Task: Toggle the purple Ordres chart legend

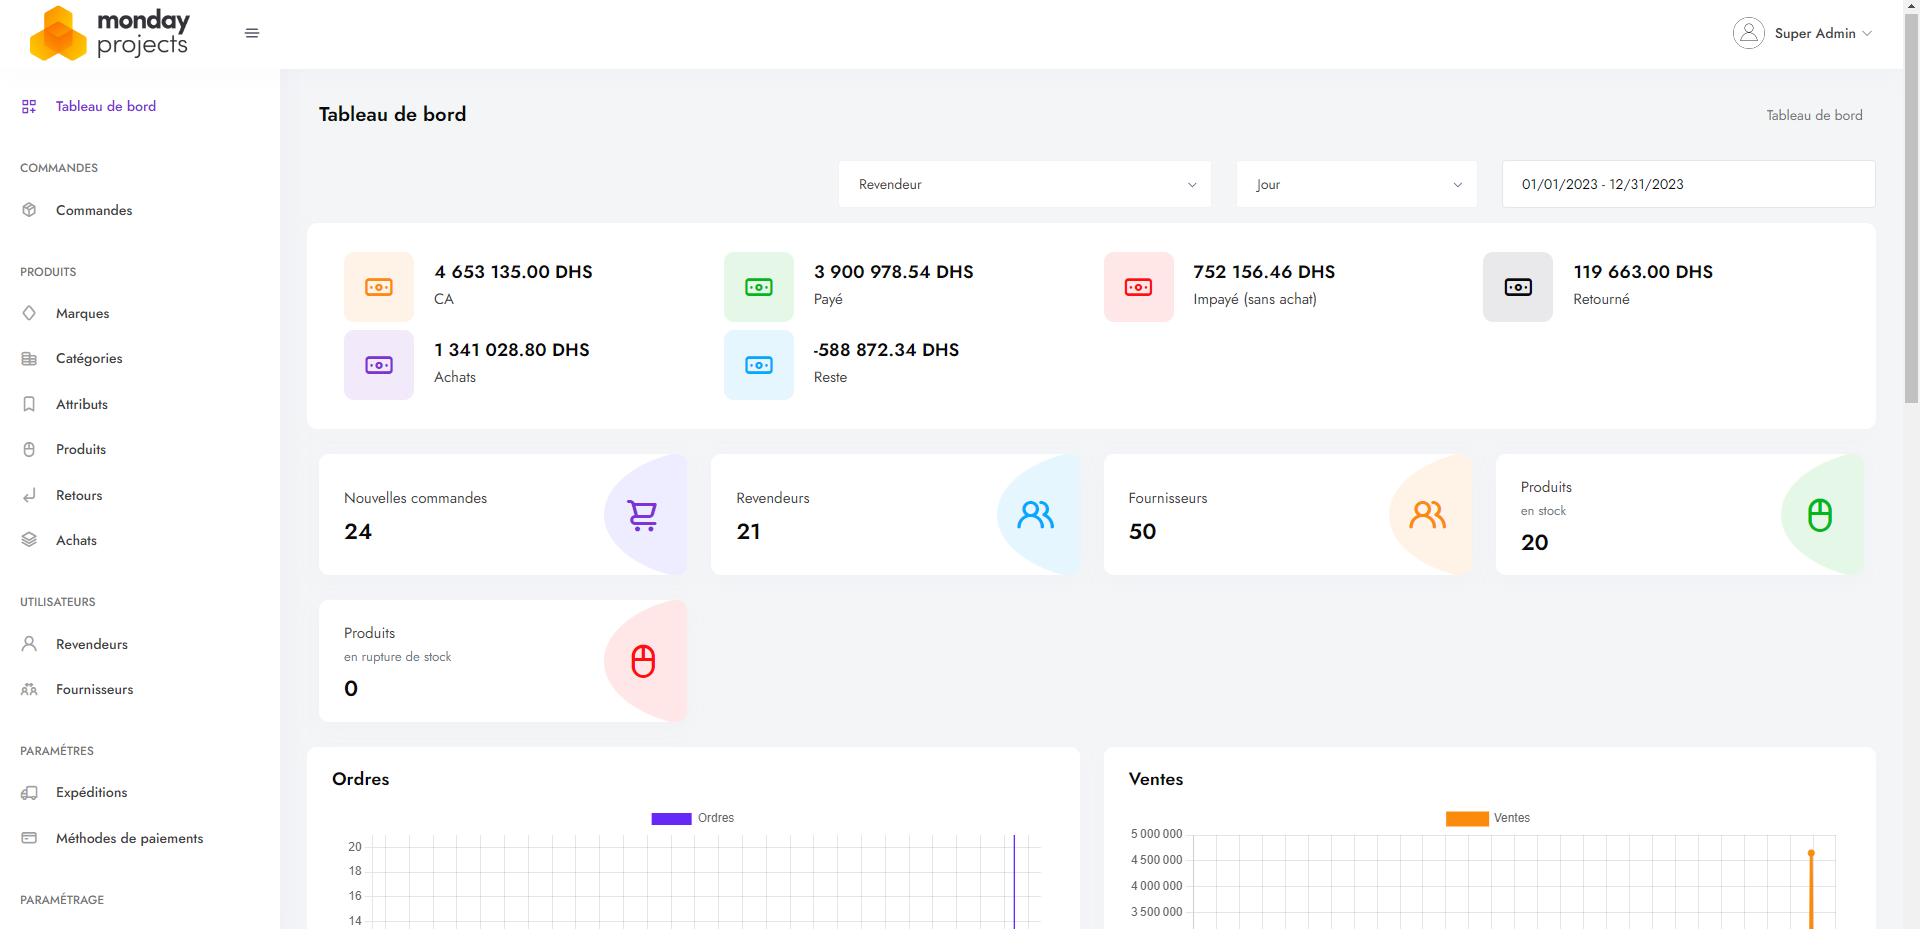Action: [x=672, y=818]
